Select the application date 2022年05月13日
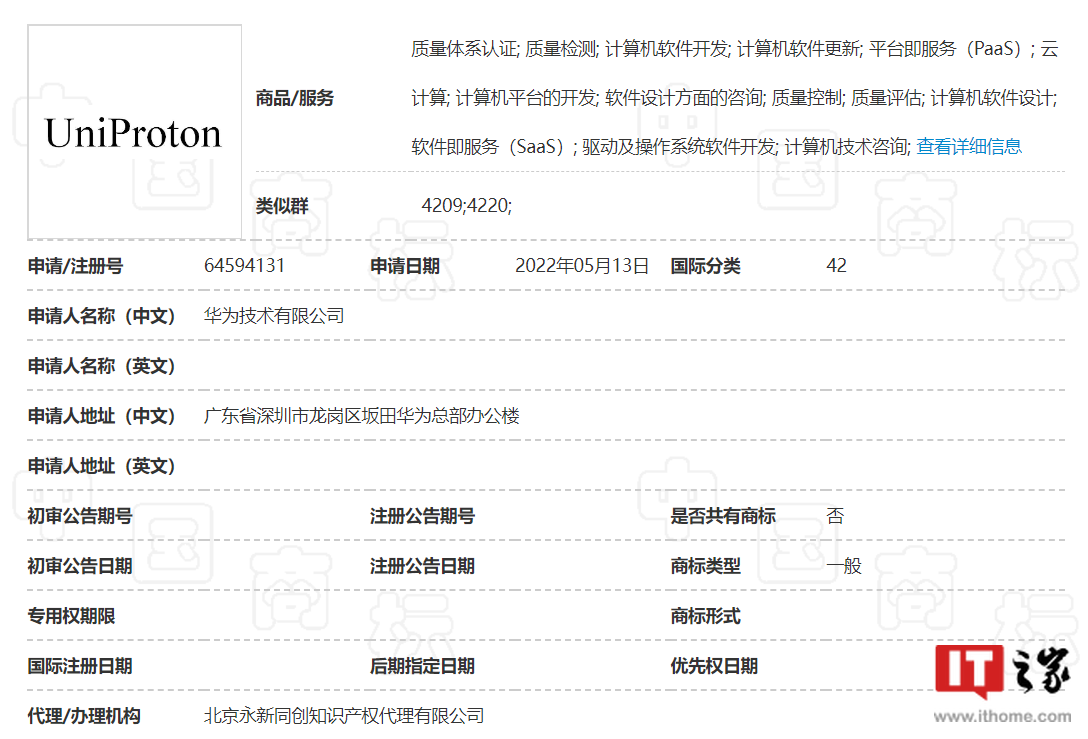 coord(581,266)
